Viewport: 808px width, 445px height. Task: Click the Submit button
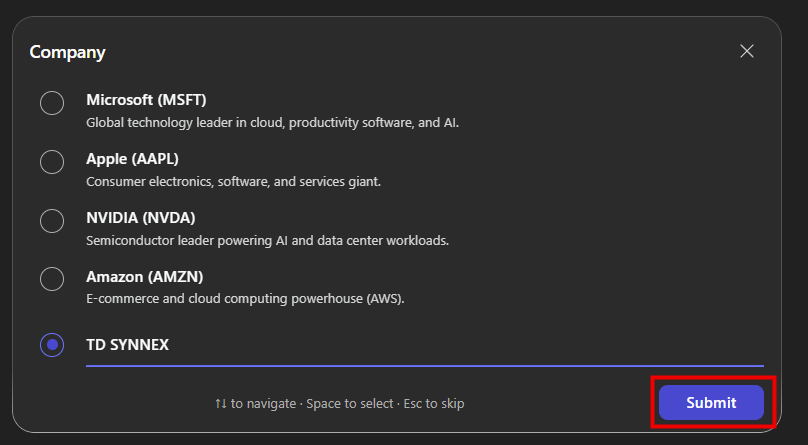pyautogui.click(x=711, y=403)
